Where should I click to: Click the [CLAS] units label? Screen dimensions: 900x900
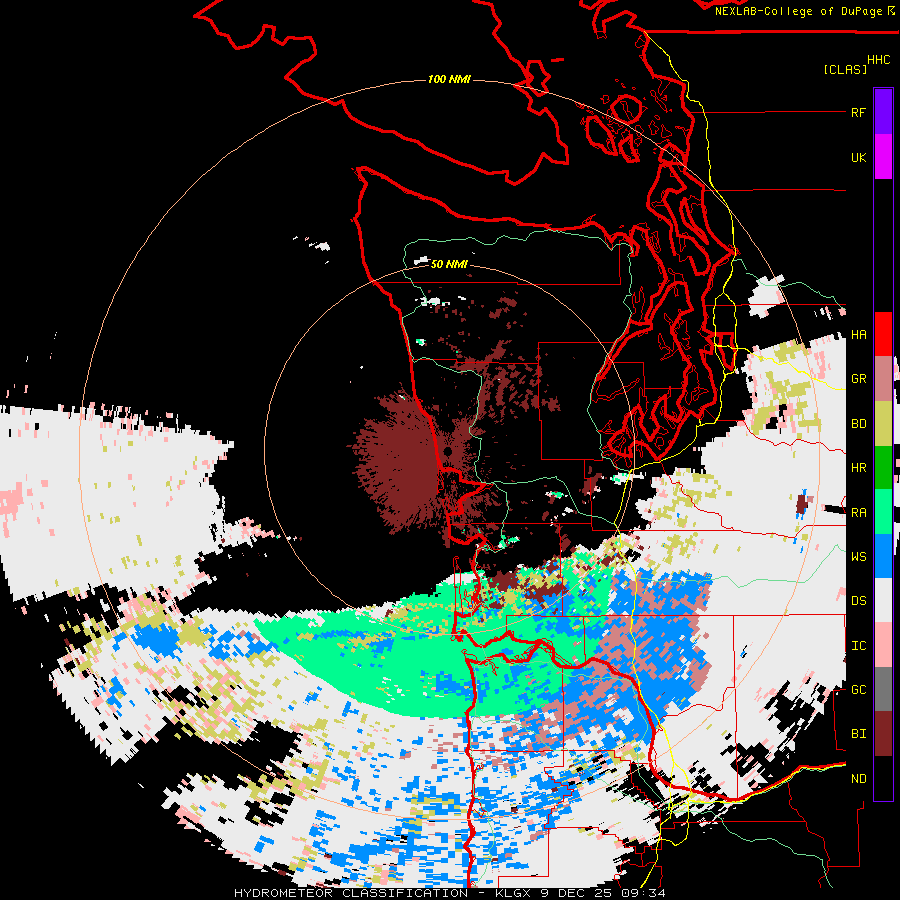pyautogui.click(x=845, y=70)
